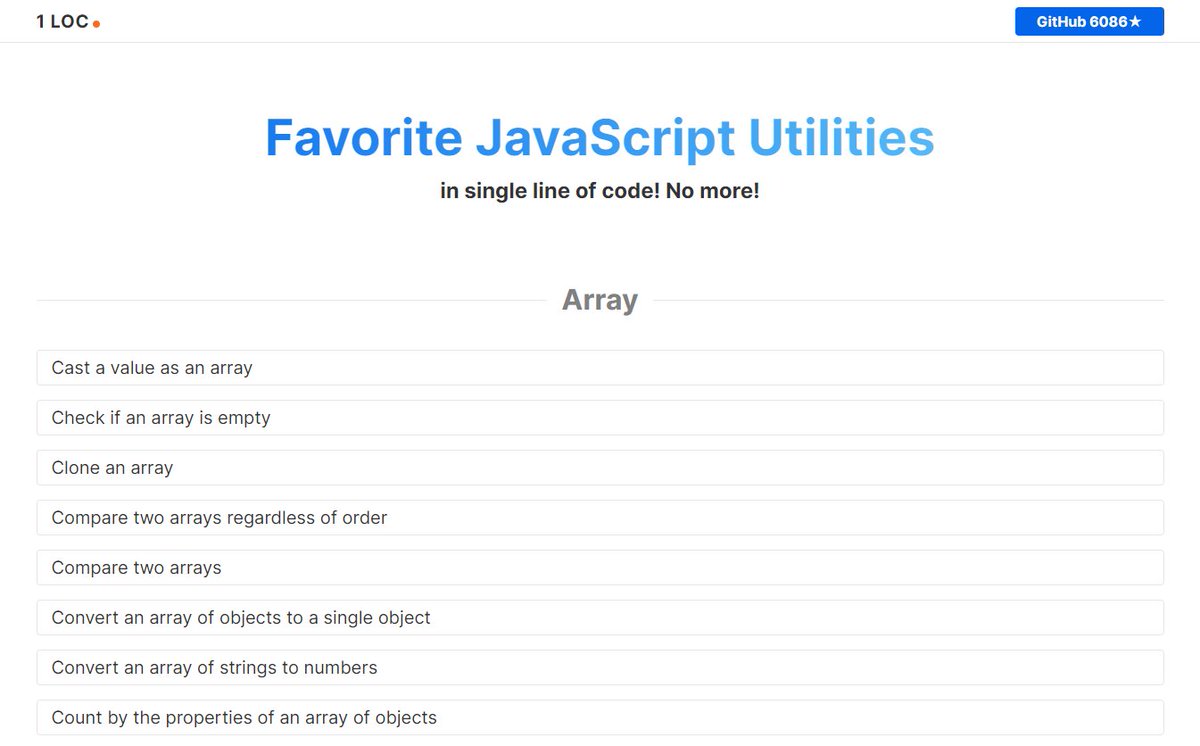Viewport: 1200px width, 746px height.
Task: Expand 'Cast a value as an array'
Action: pyautogui.click(x=600, y=367)
